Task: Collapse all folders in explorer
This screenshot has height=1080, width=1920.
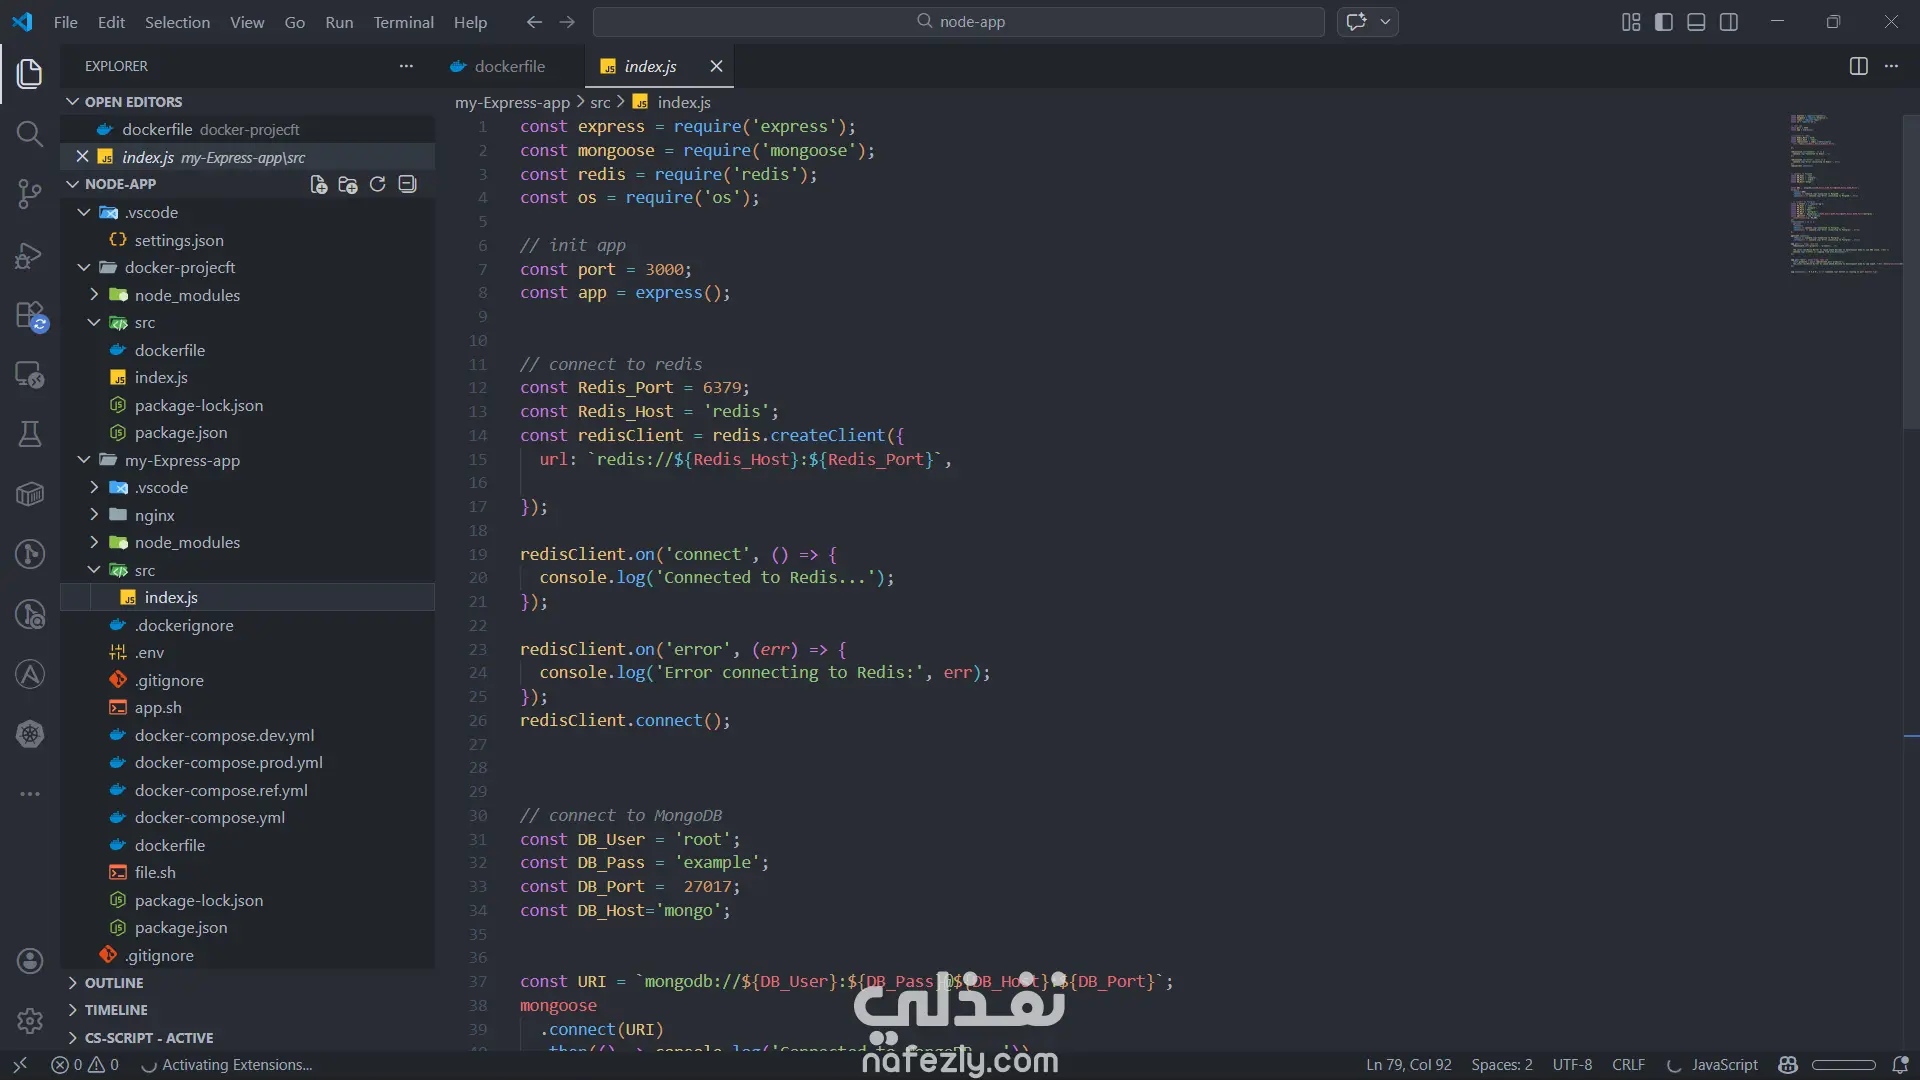Action: (407, 184)
